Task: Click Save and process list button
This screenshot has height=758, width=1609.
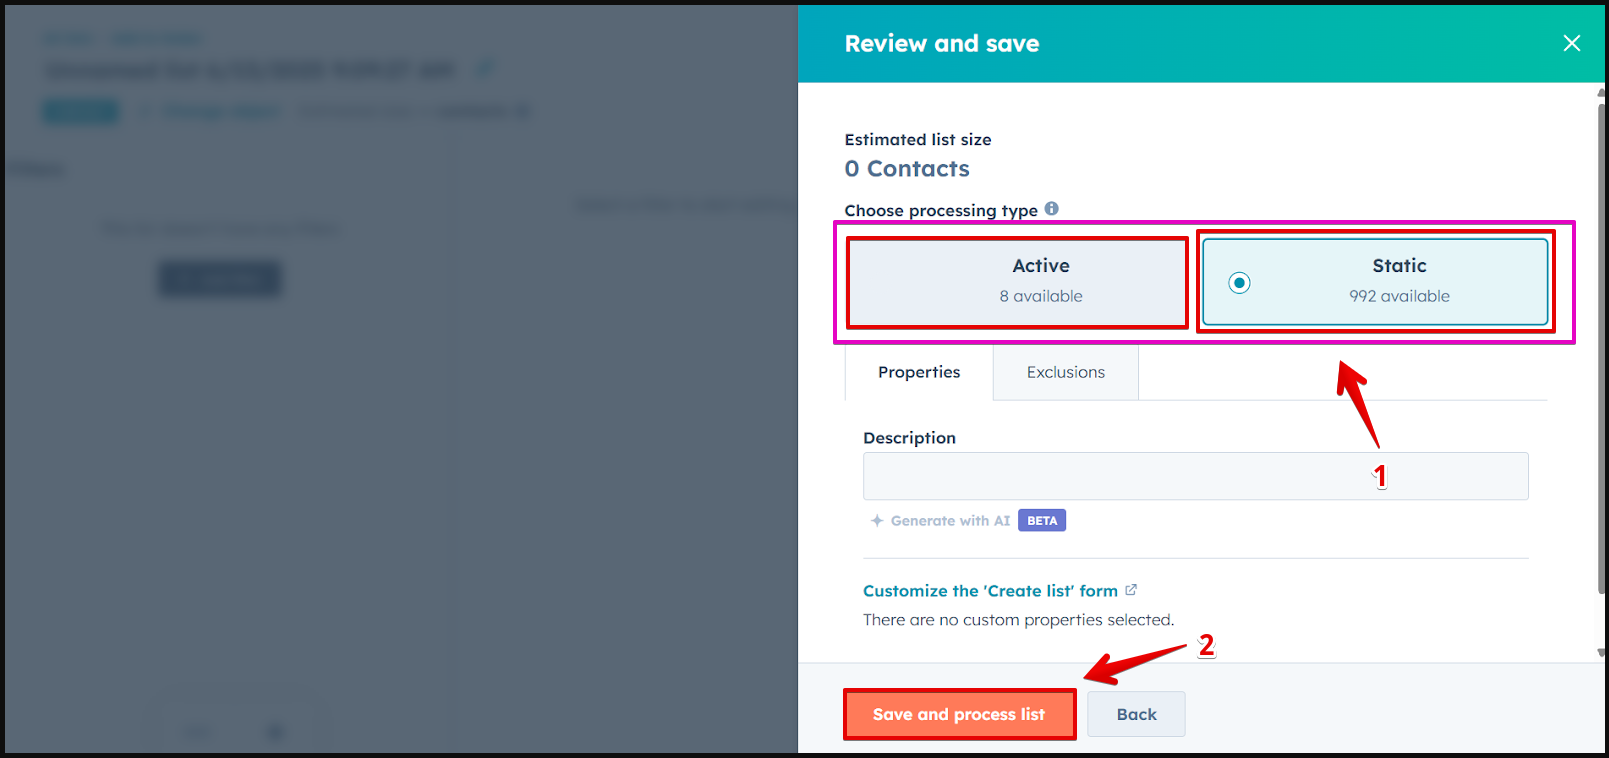Action: coord(959,714)
